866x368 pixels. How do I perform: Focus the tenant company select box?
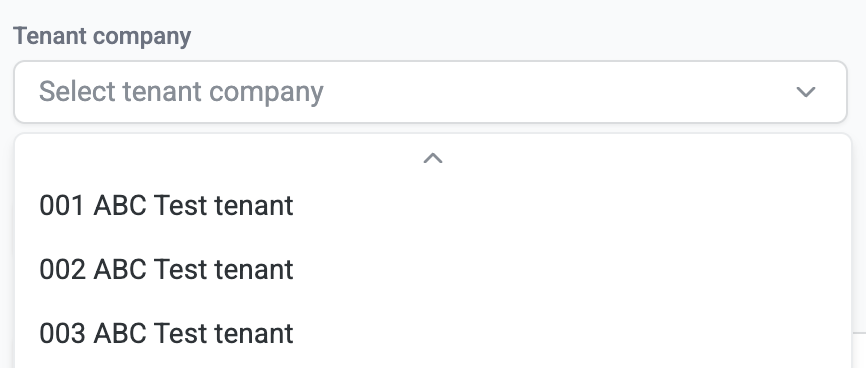(430, 92)
